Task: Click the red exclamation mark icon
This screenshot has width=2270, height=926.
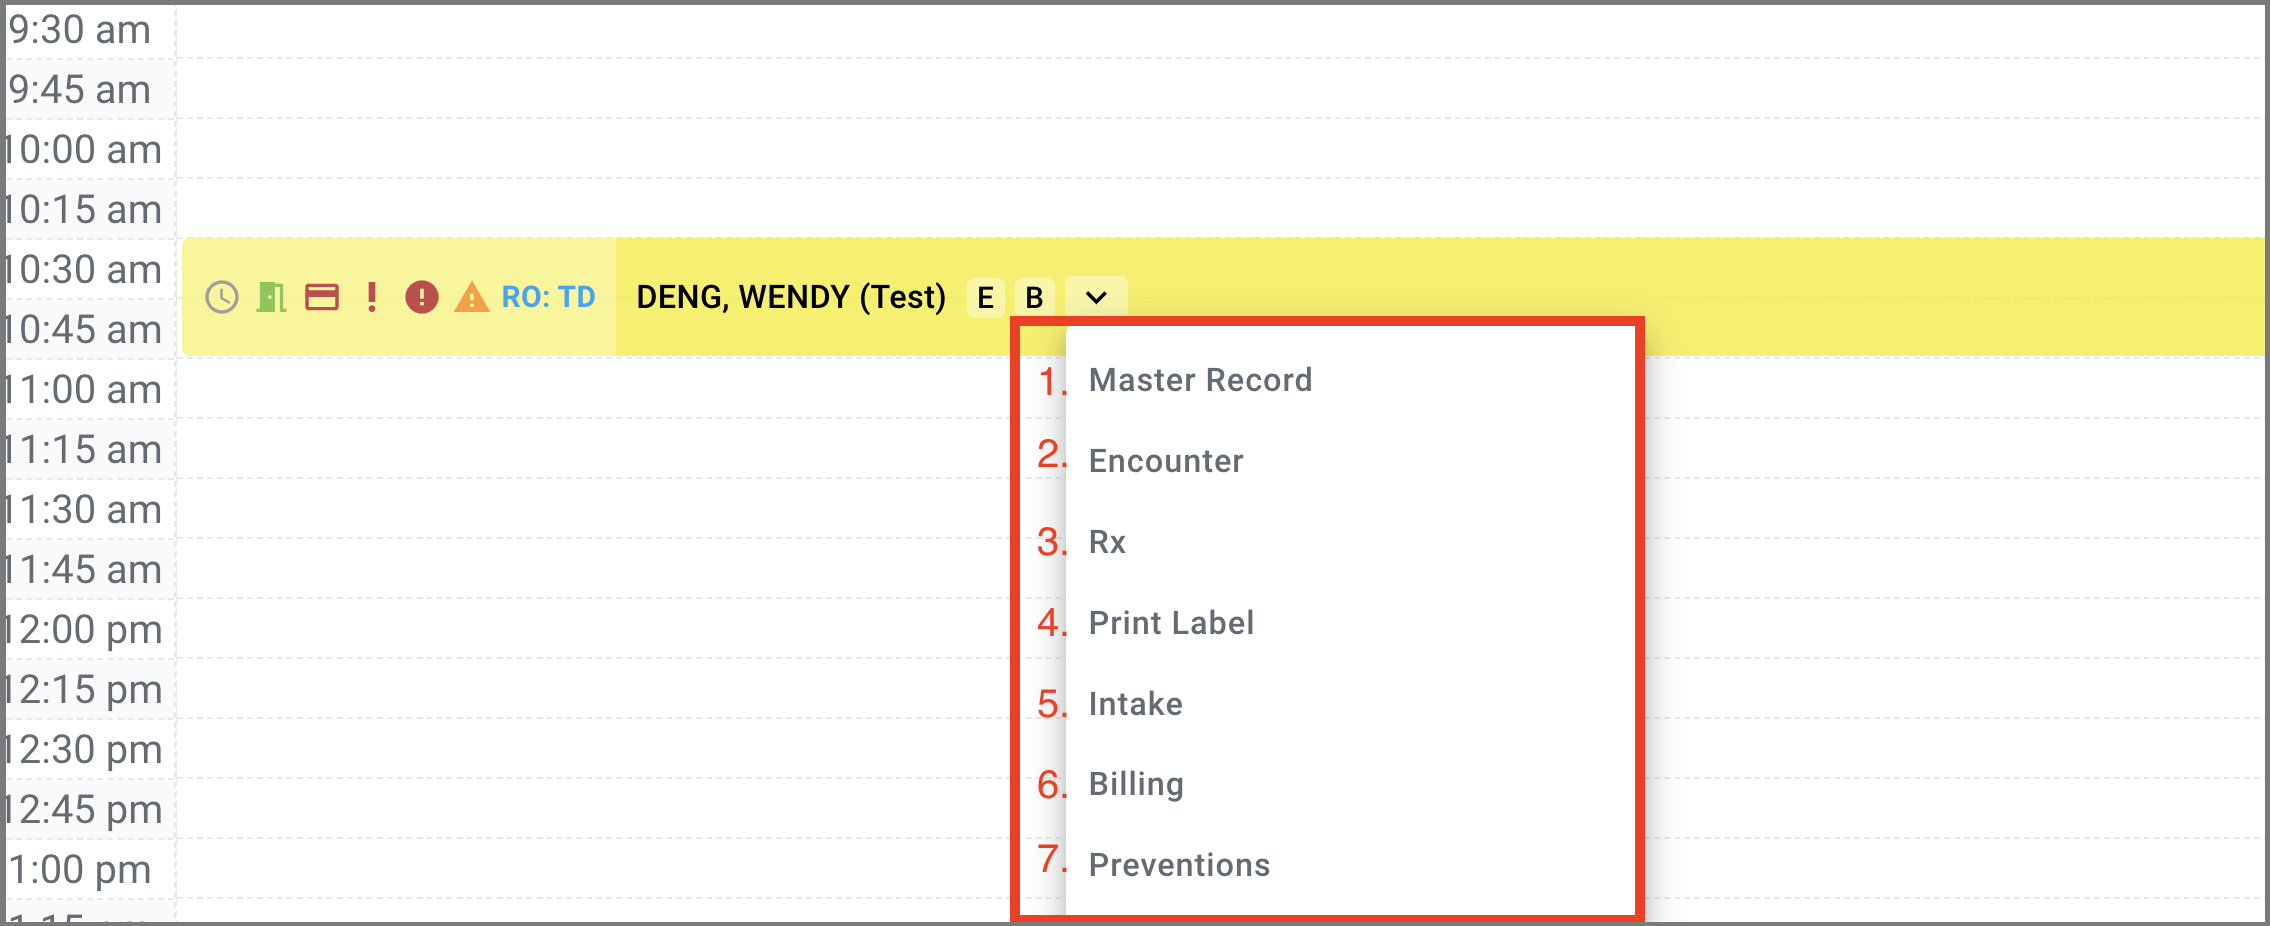Action: coord(372,297)
